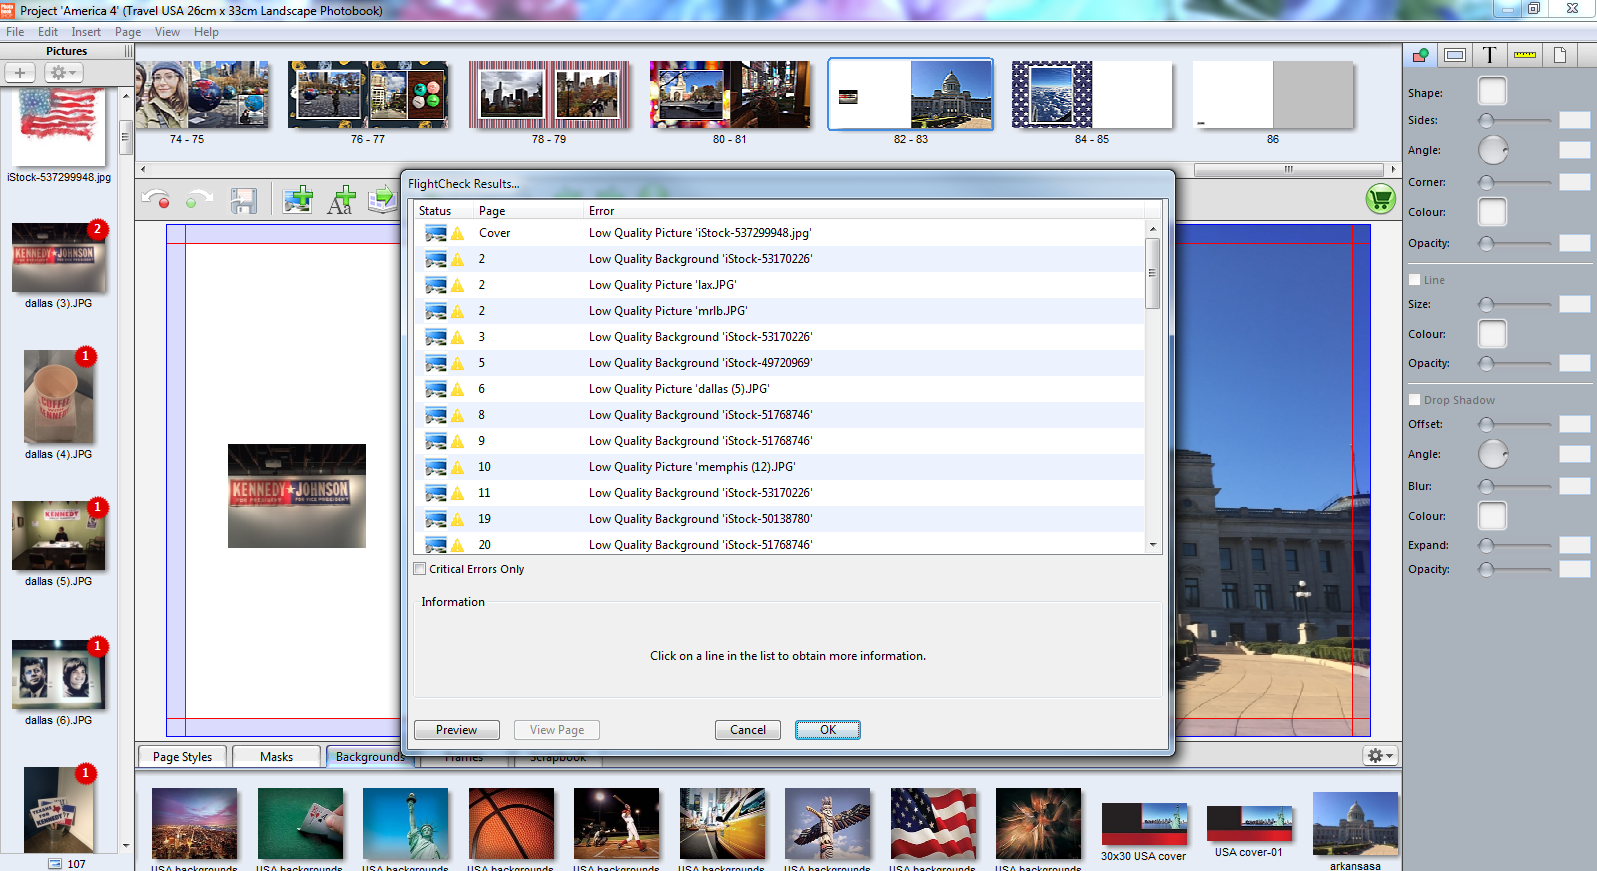
Task: Click the undo arrow icon
Action: click(x=155, y=200)
